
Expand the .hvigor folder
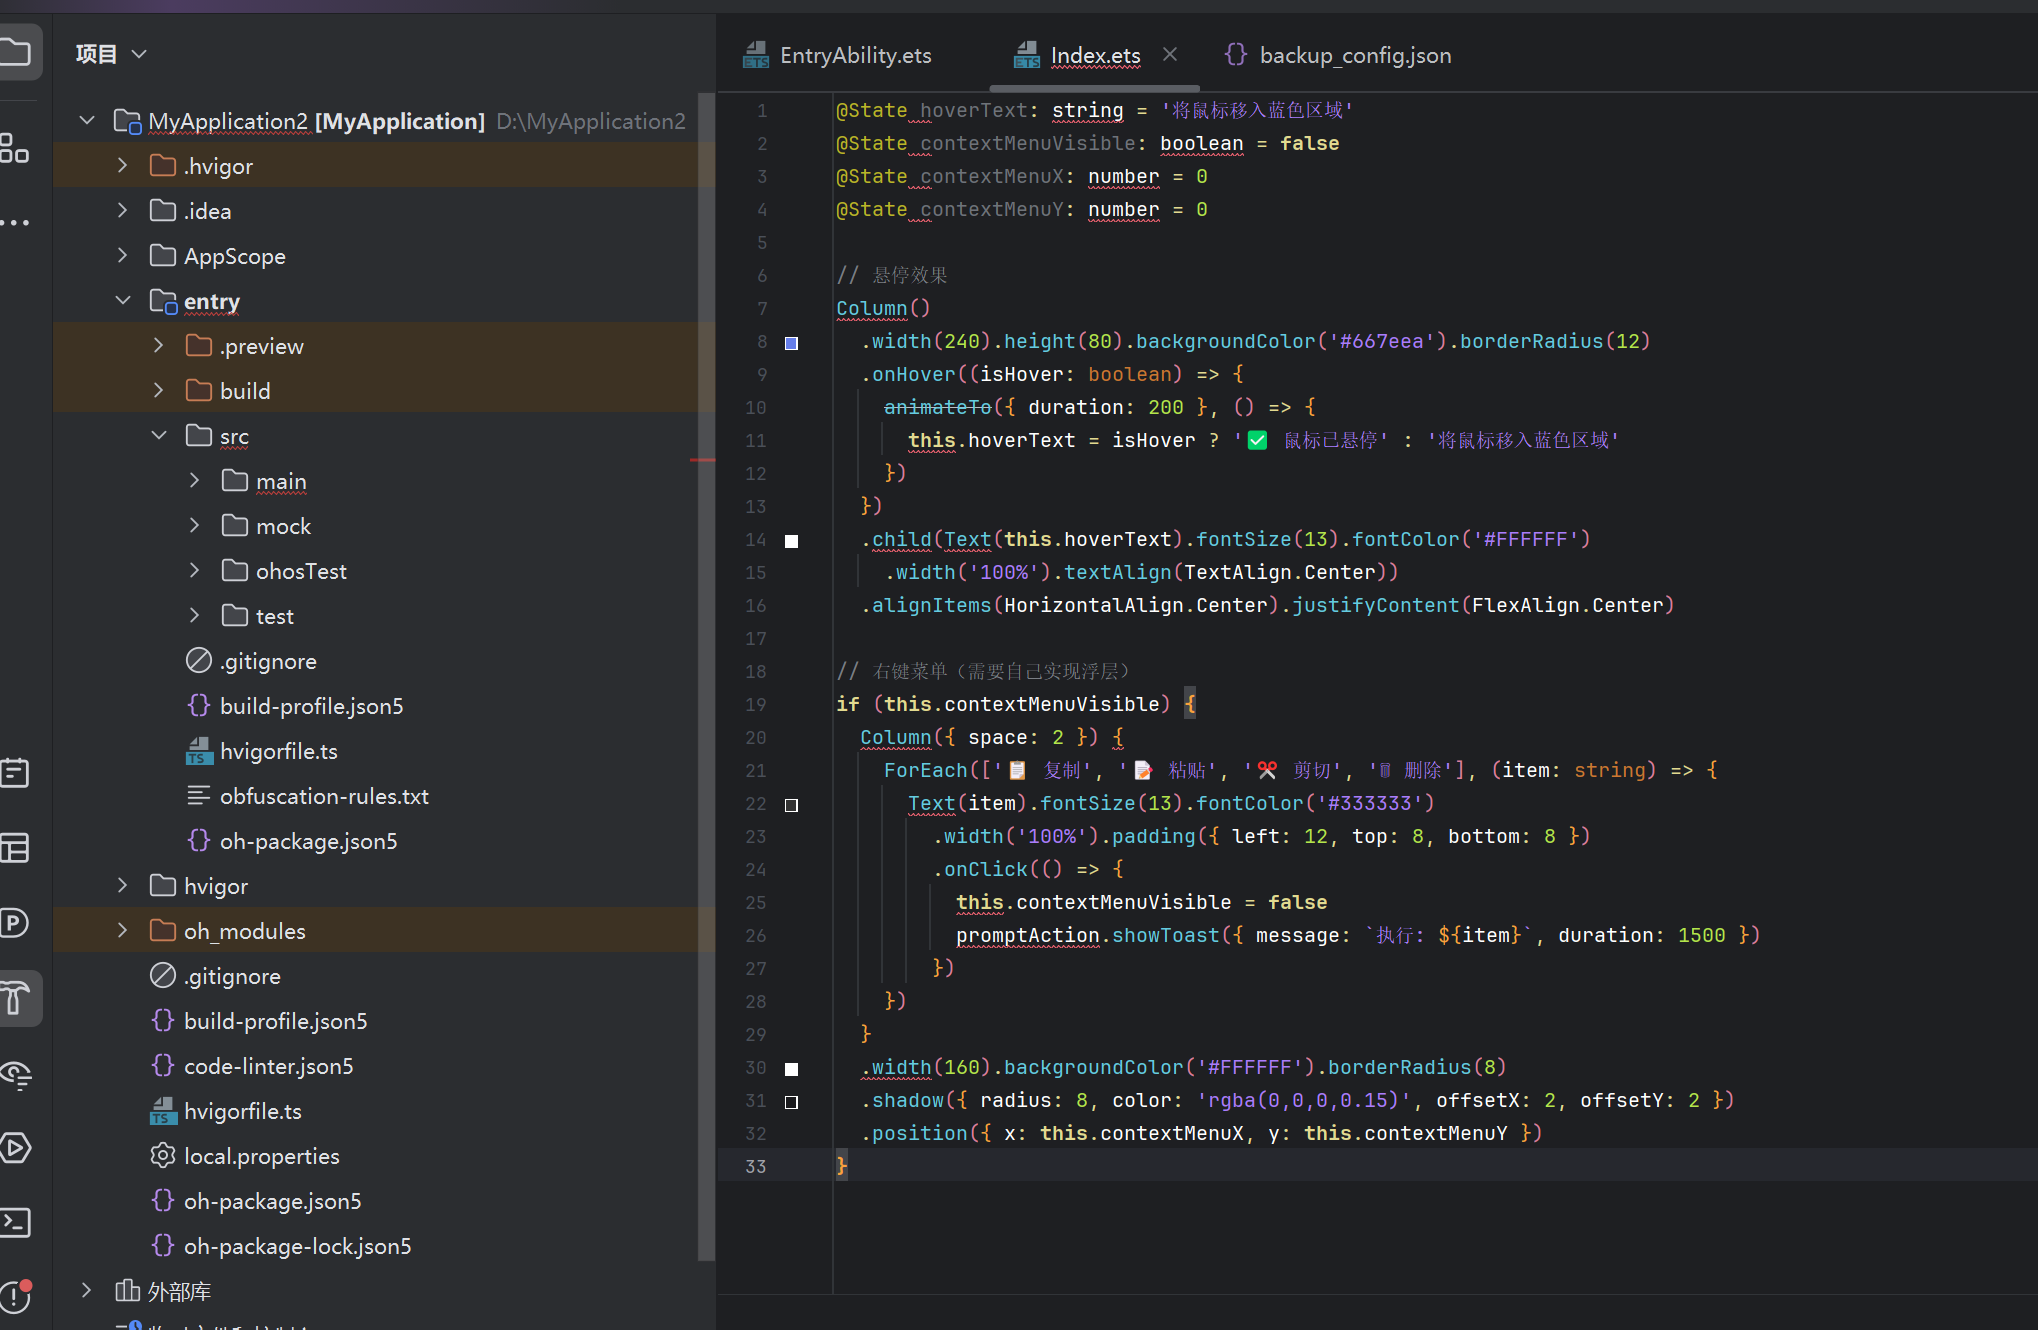click(123, 165)
